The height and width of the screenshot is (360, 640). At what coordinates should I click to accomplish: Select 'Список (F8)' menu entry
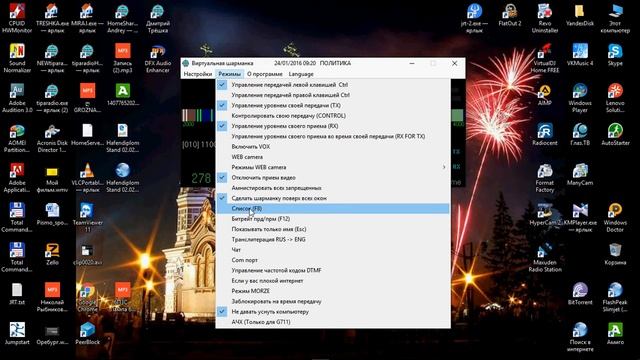tap(333, 208)
